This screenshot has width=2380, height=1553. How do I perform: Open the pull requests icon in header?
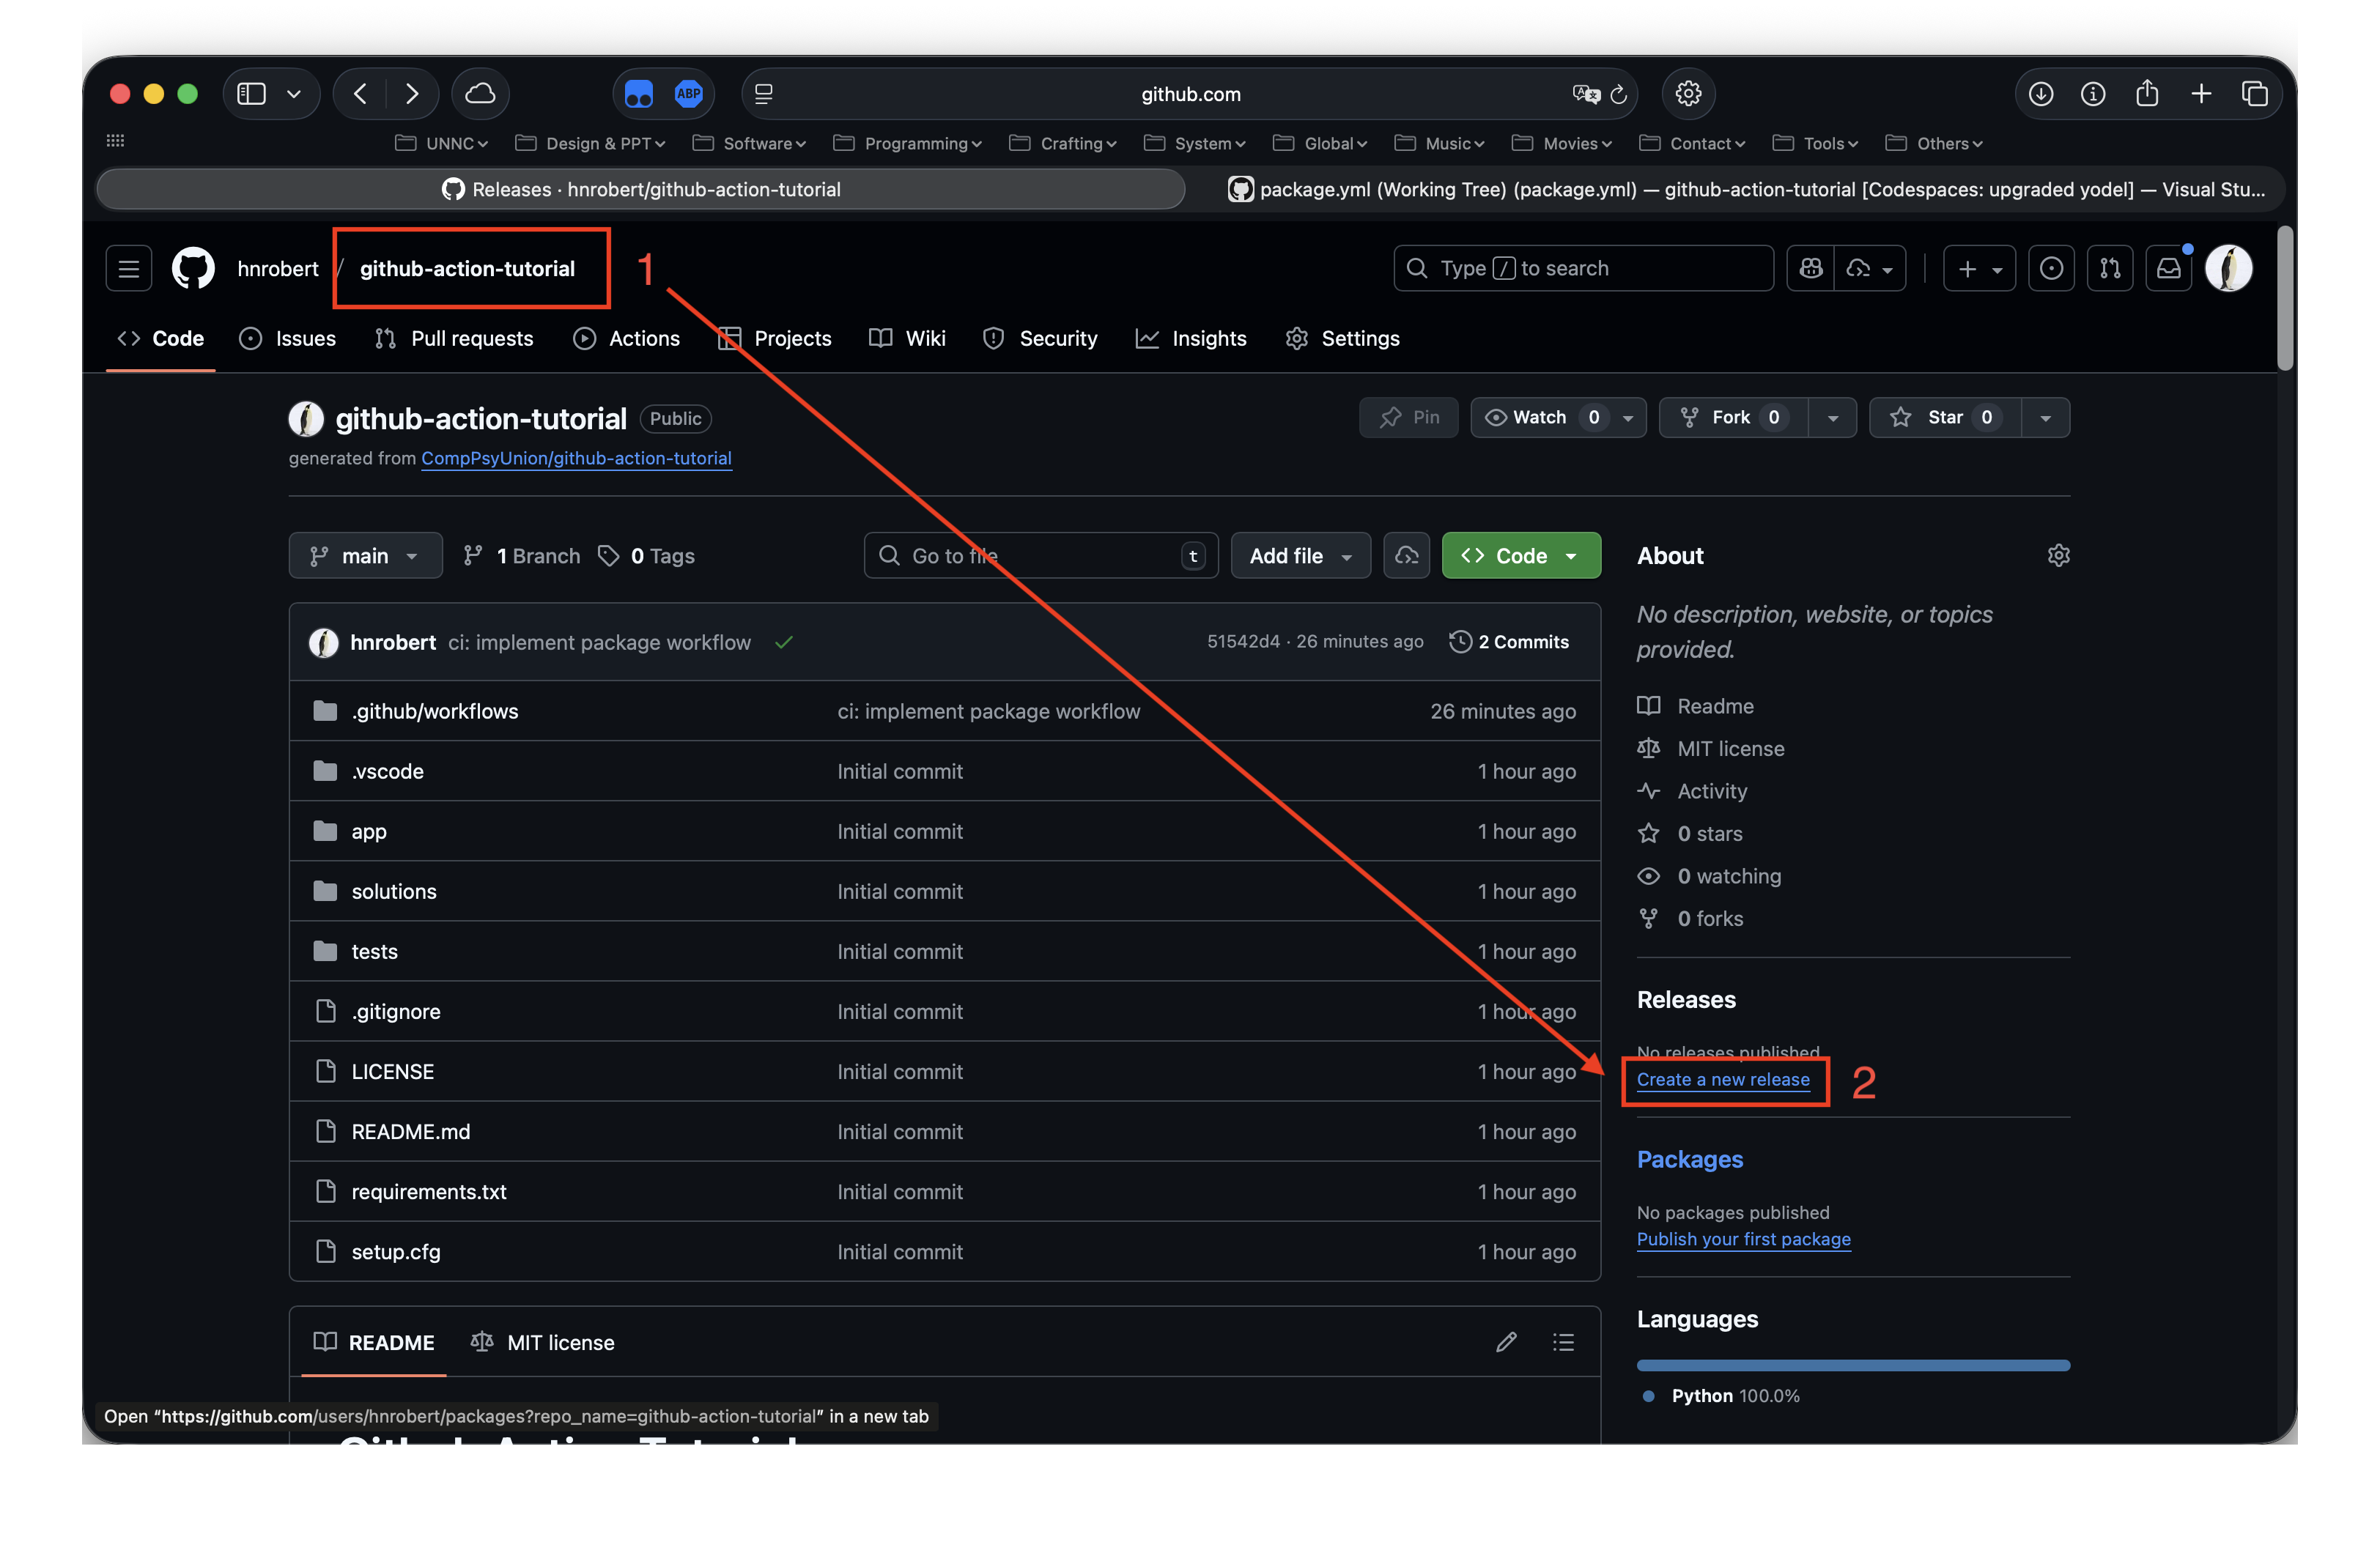(x=2110, y=268)
